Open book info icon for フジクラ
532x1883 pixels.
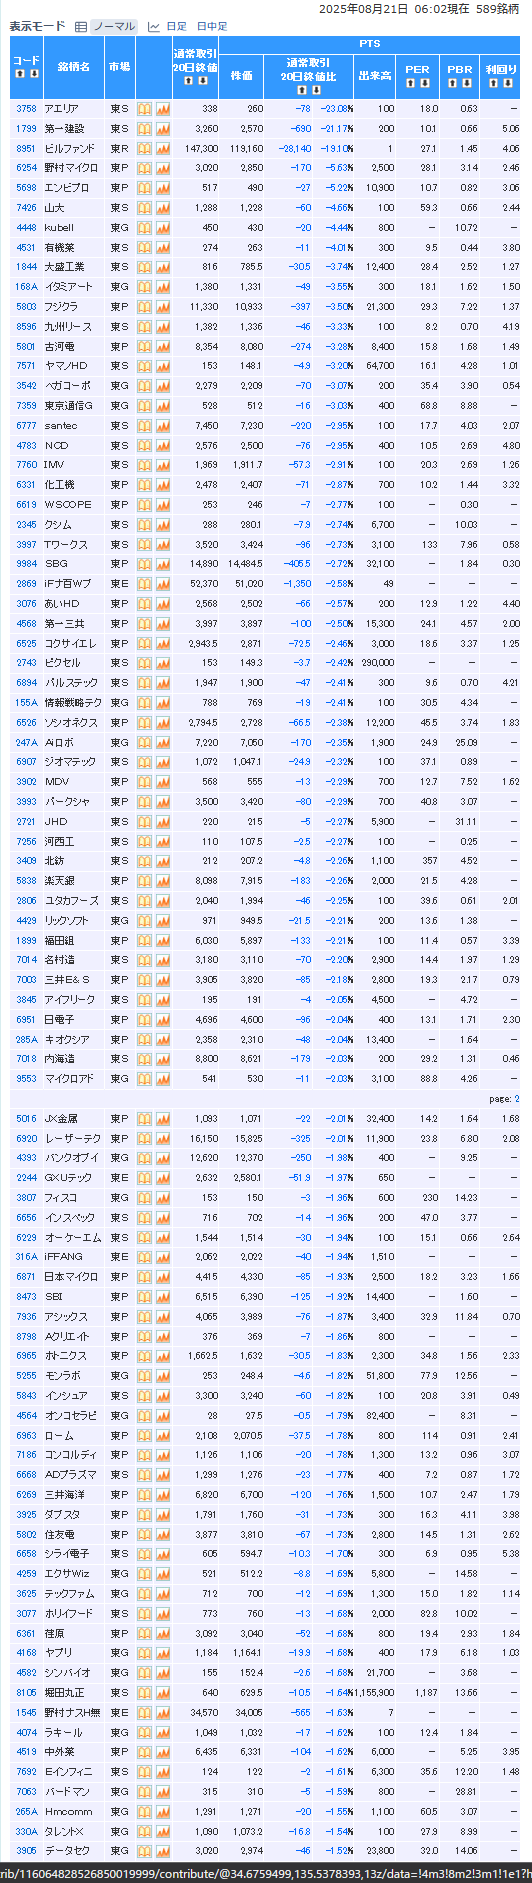(144, 307)
